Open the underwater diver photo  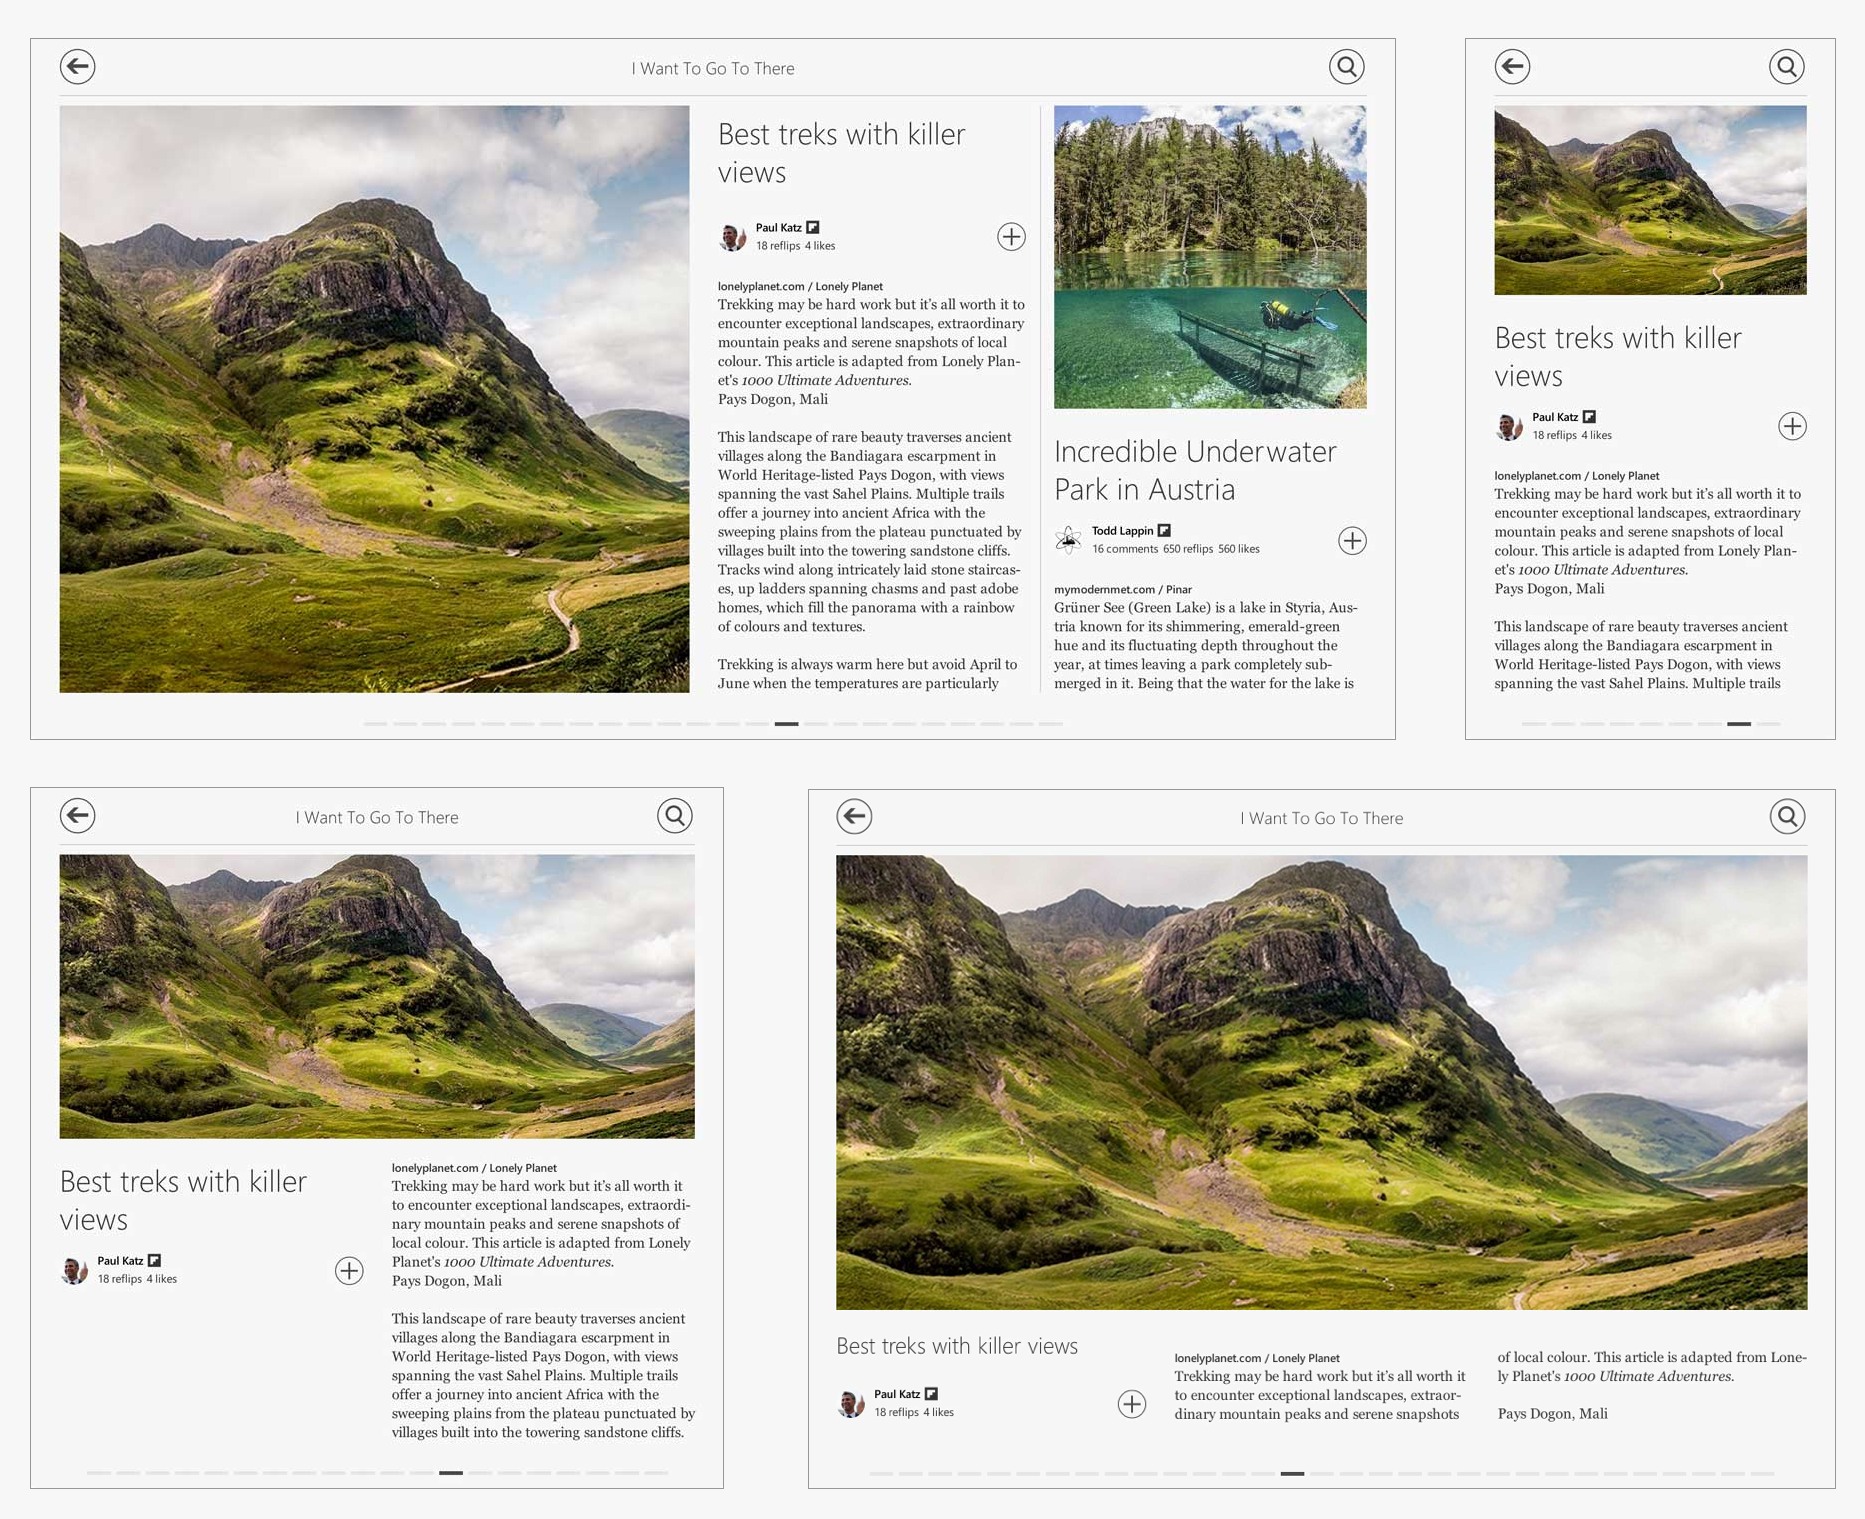click(x=1210, y=257)
